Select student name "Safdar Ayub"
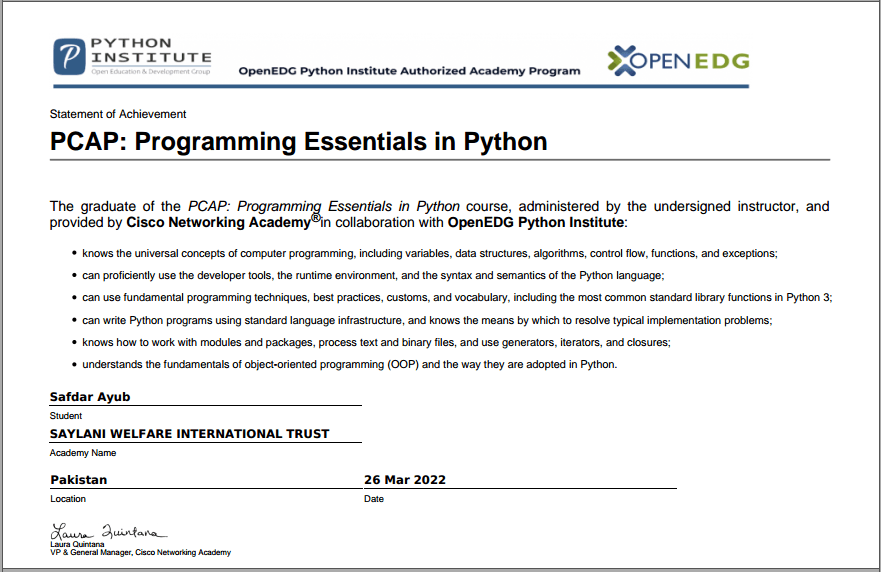The width and height of the screenshot is (881, 572). (x=90, y=397)
